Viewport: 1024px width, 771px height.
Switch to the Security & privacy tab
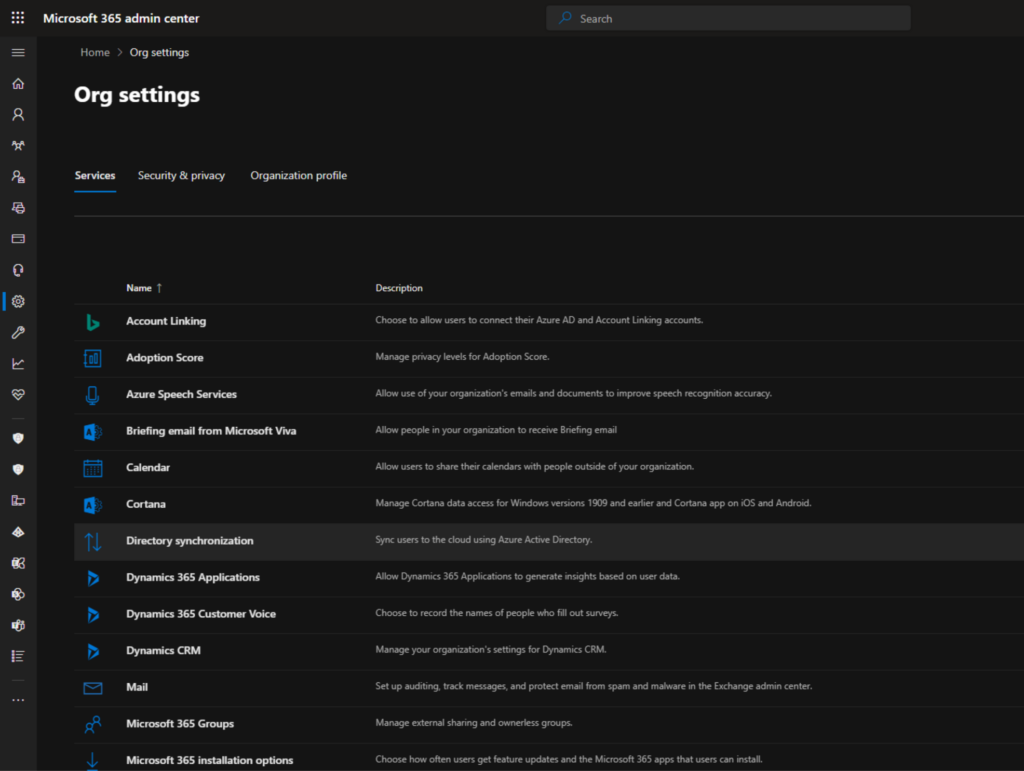182,176
